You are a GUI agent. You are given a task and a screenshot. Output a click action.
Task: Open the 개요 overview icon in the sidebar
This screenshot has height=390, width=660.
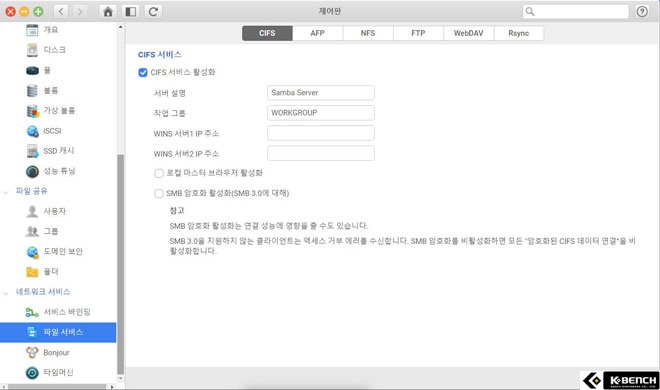click(x=32, y=30)
